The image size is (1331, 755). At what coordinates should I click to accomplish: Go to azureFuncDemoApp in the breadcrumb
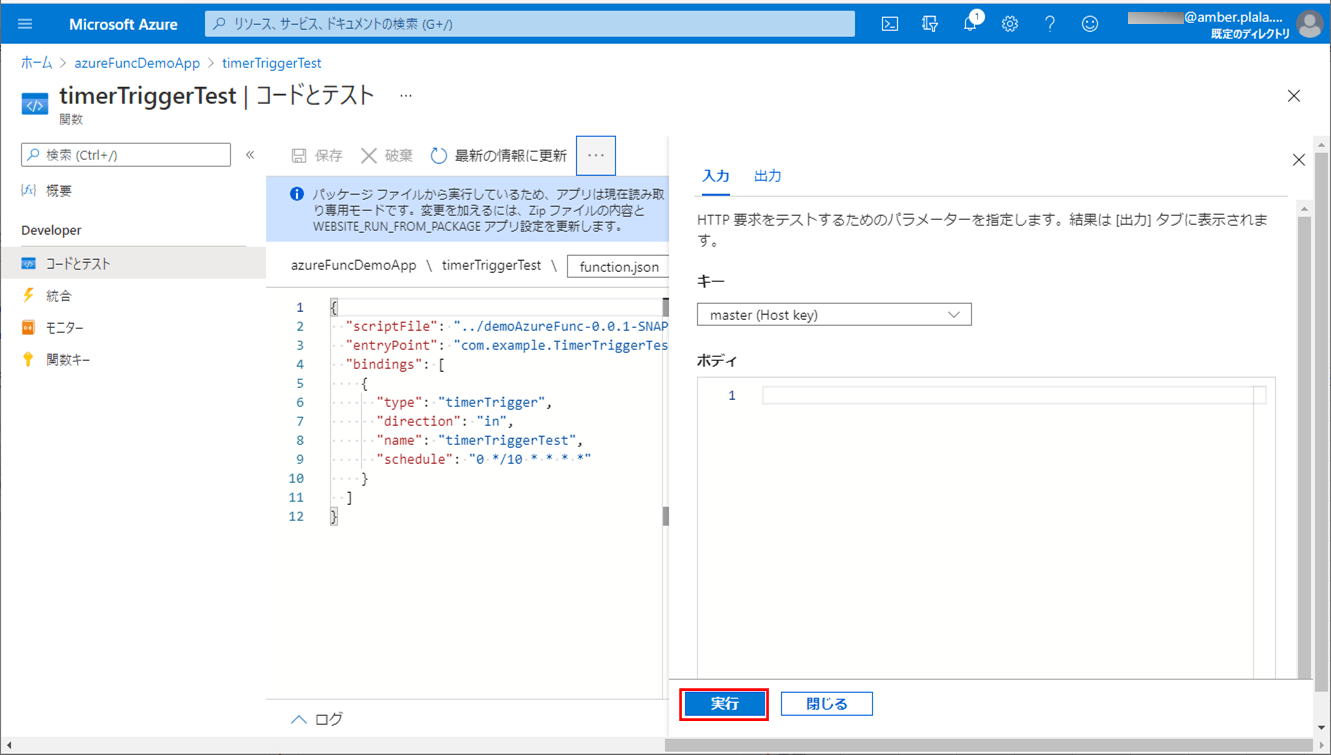coord(137,63)
